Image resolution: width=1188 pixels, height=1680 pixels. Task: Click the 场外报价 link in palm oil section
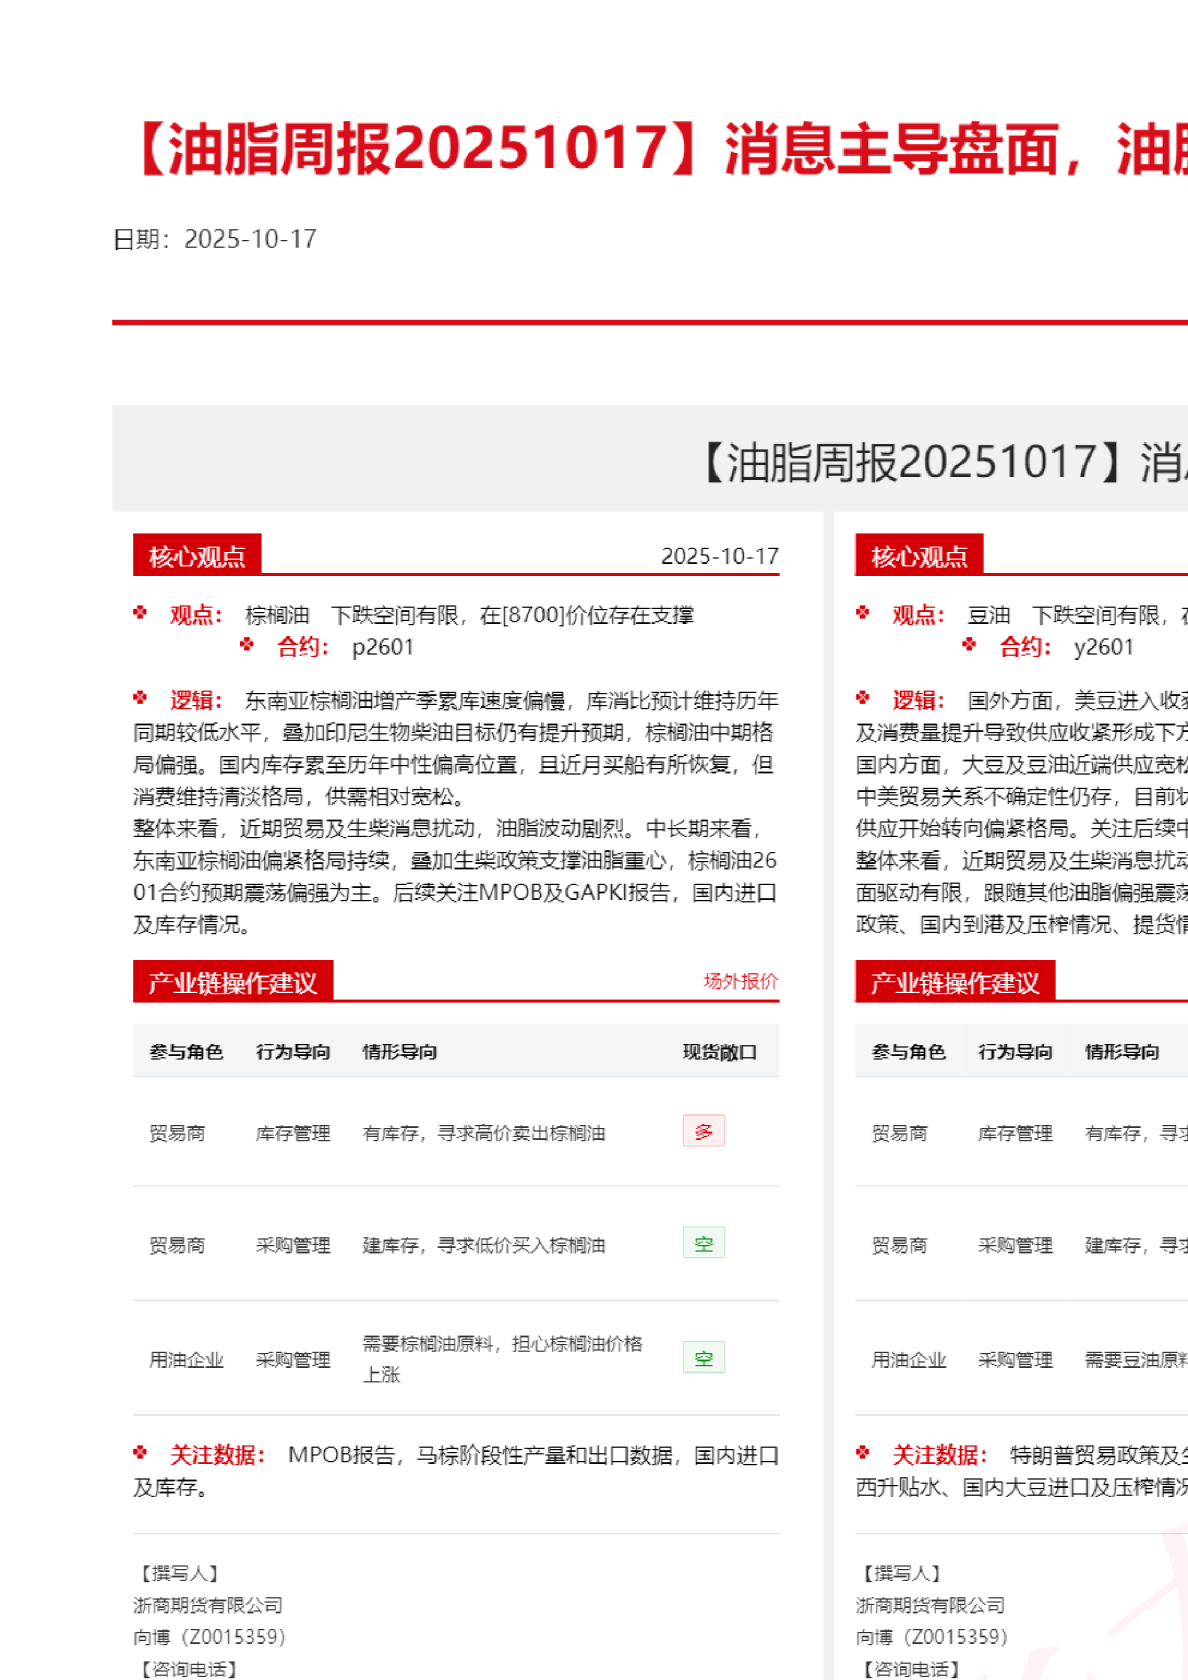point(740,981)
